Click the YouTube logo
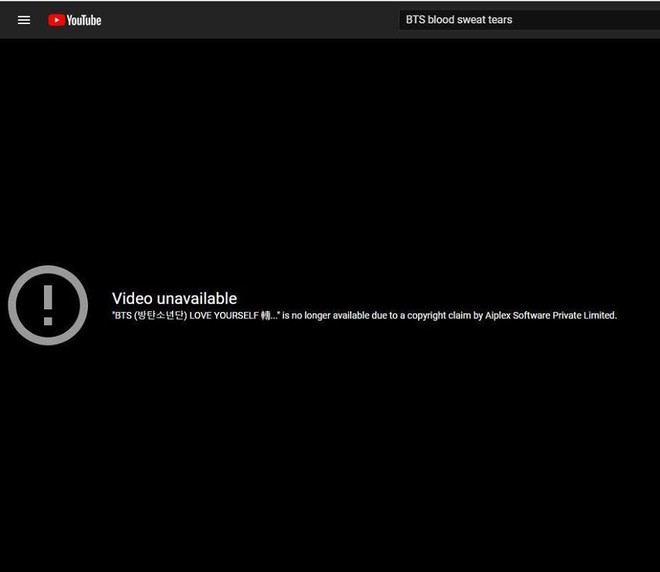Screen dimensions: 660x572 (75, 20)
